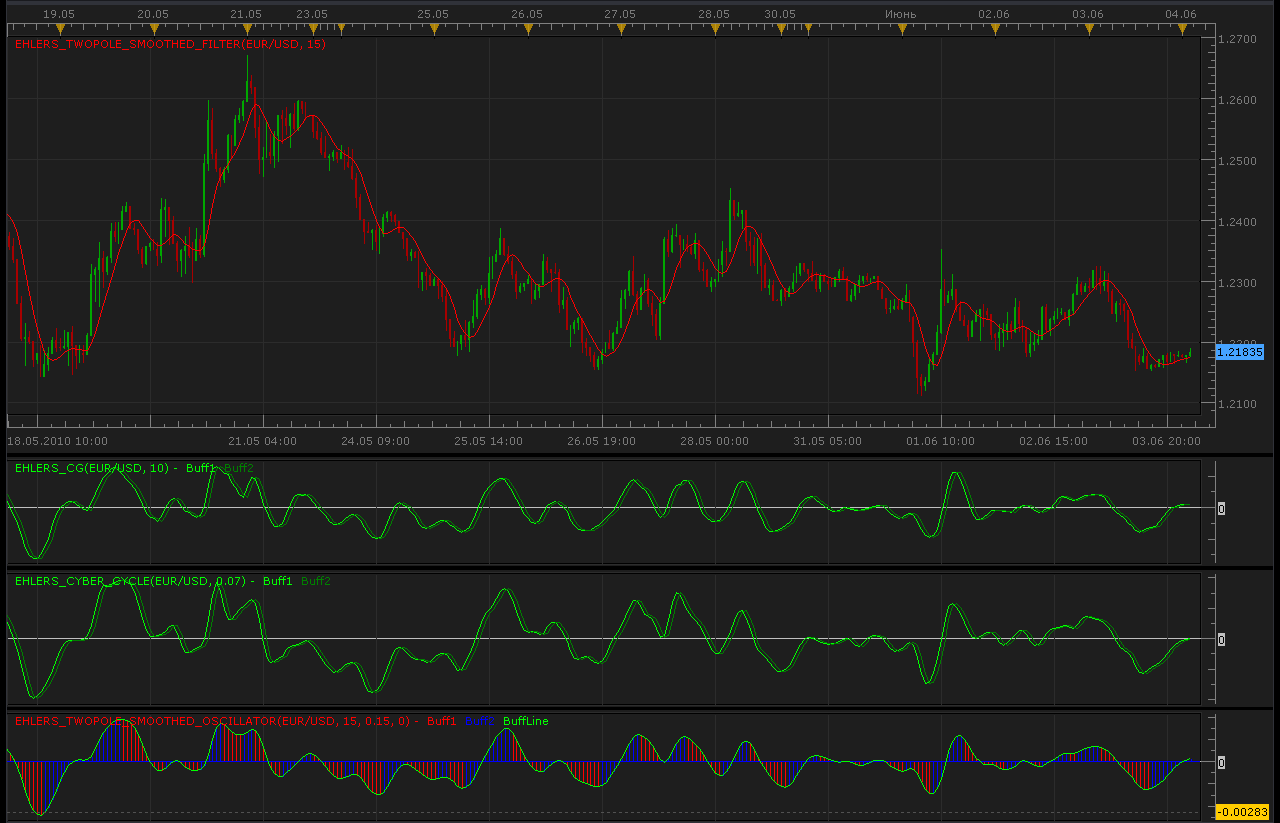Click the 28.05 00:00 time axis label
The width and height of the screenshot is (1280, 823).
click(714, 440)
